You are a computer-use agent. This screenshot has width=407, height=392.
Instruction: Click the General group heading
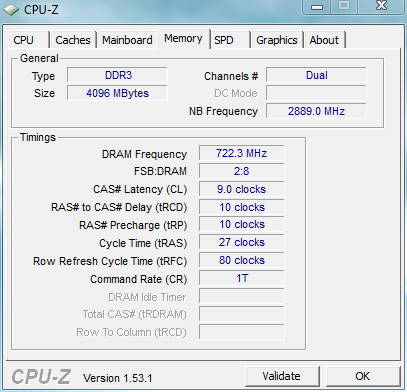click(x=39, y=58)
